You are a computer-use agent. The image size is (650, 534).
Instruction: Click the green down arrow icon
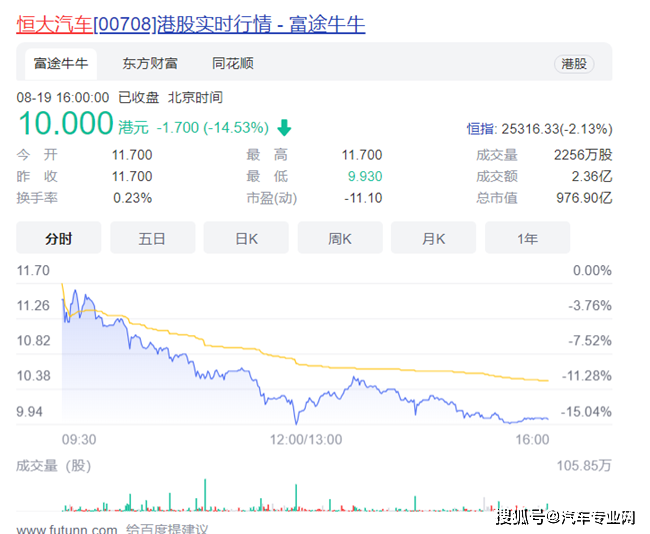284,127
